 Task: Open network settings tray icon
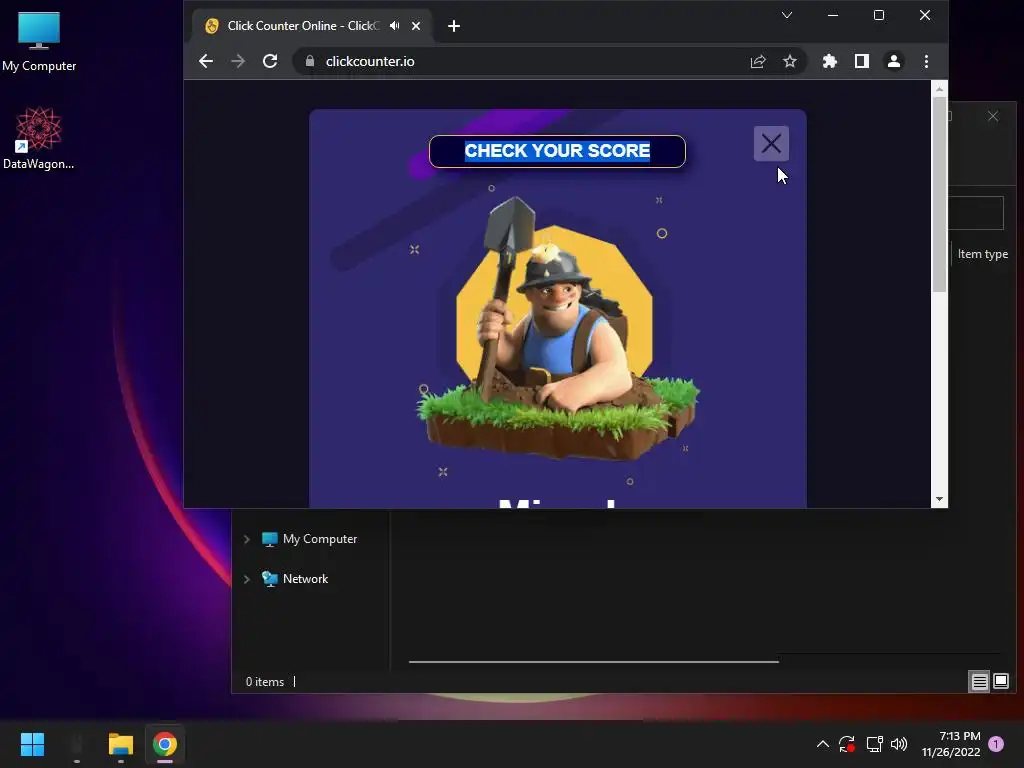(x=874, y=744)
